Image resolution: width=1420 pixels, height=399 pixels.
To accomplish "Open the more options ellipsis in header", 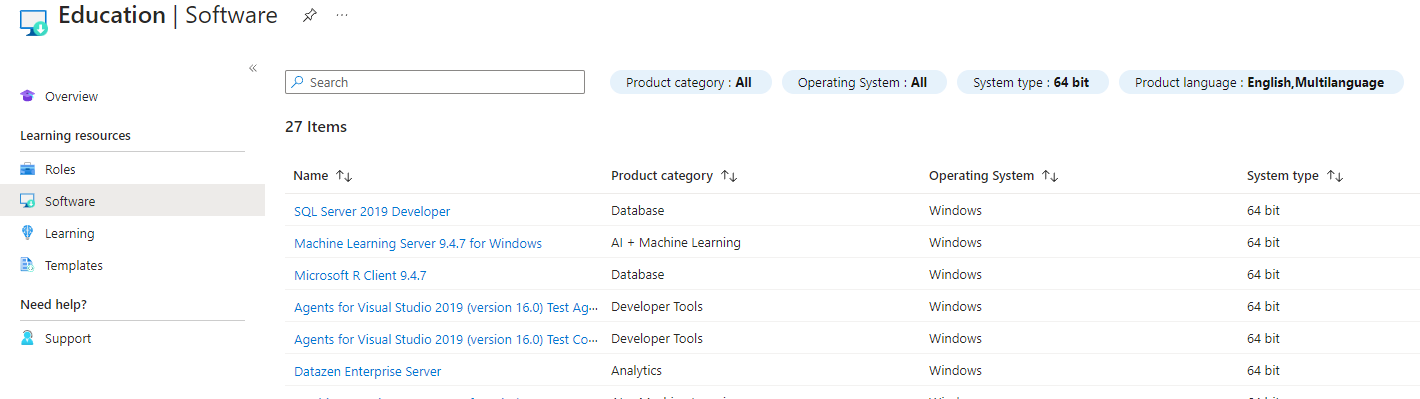I will (x=343, y=15).
